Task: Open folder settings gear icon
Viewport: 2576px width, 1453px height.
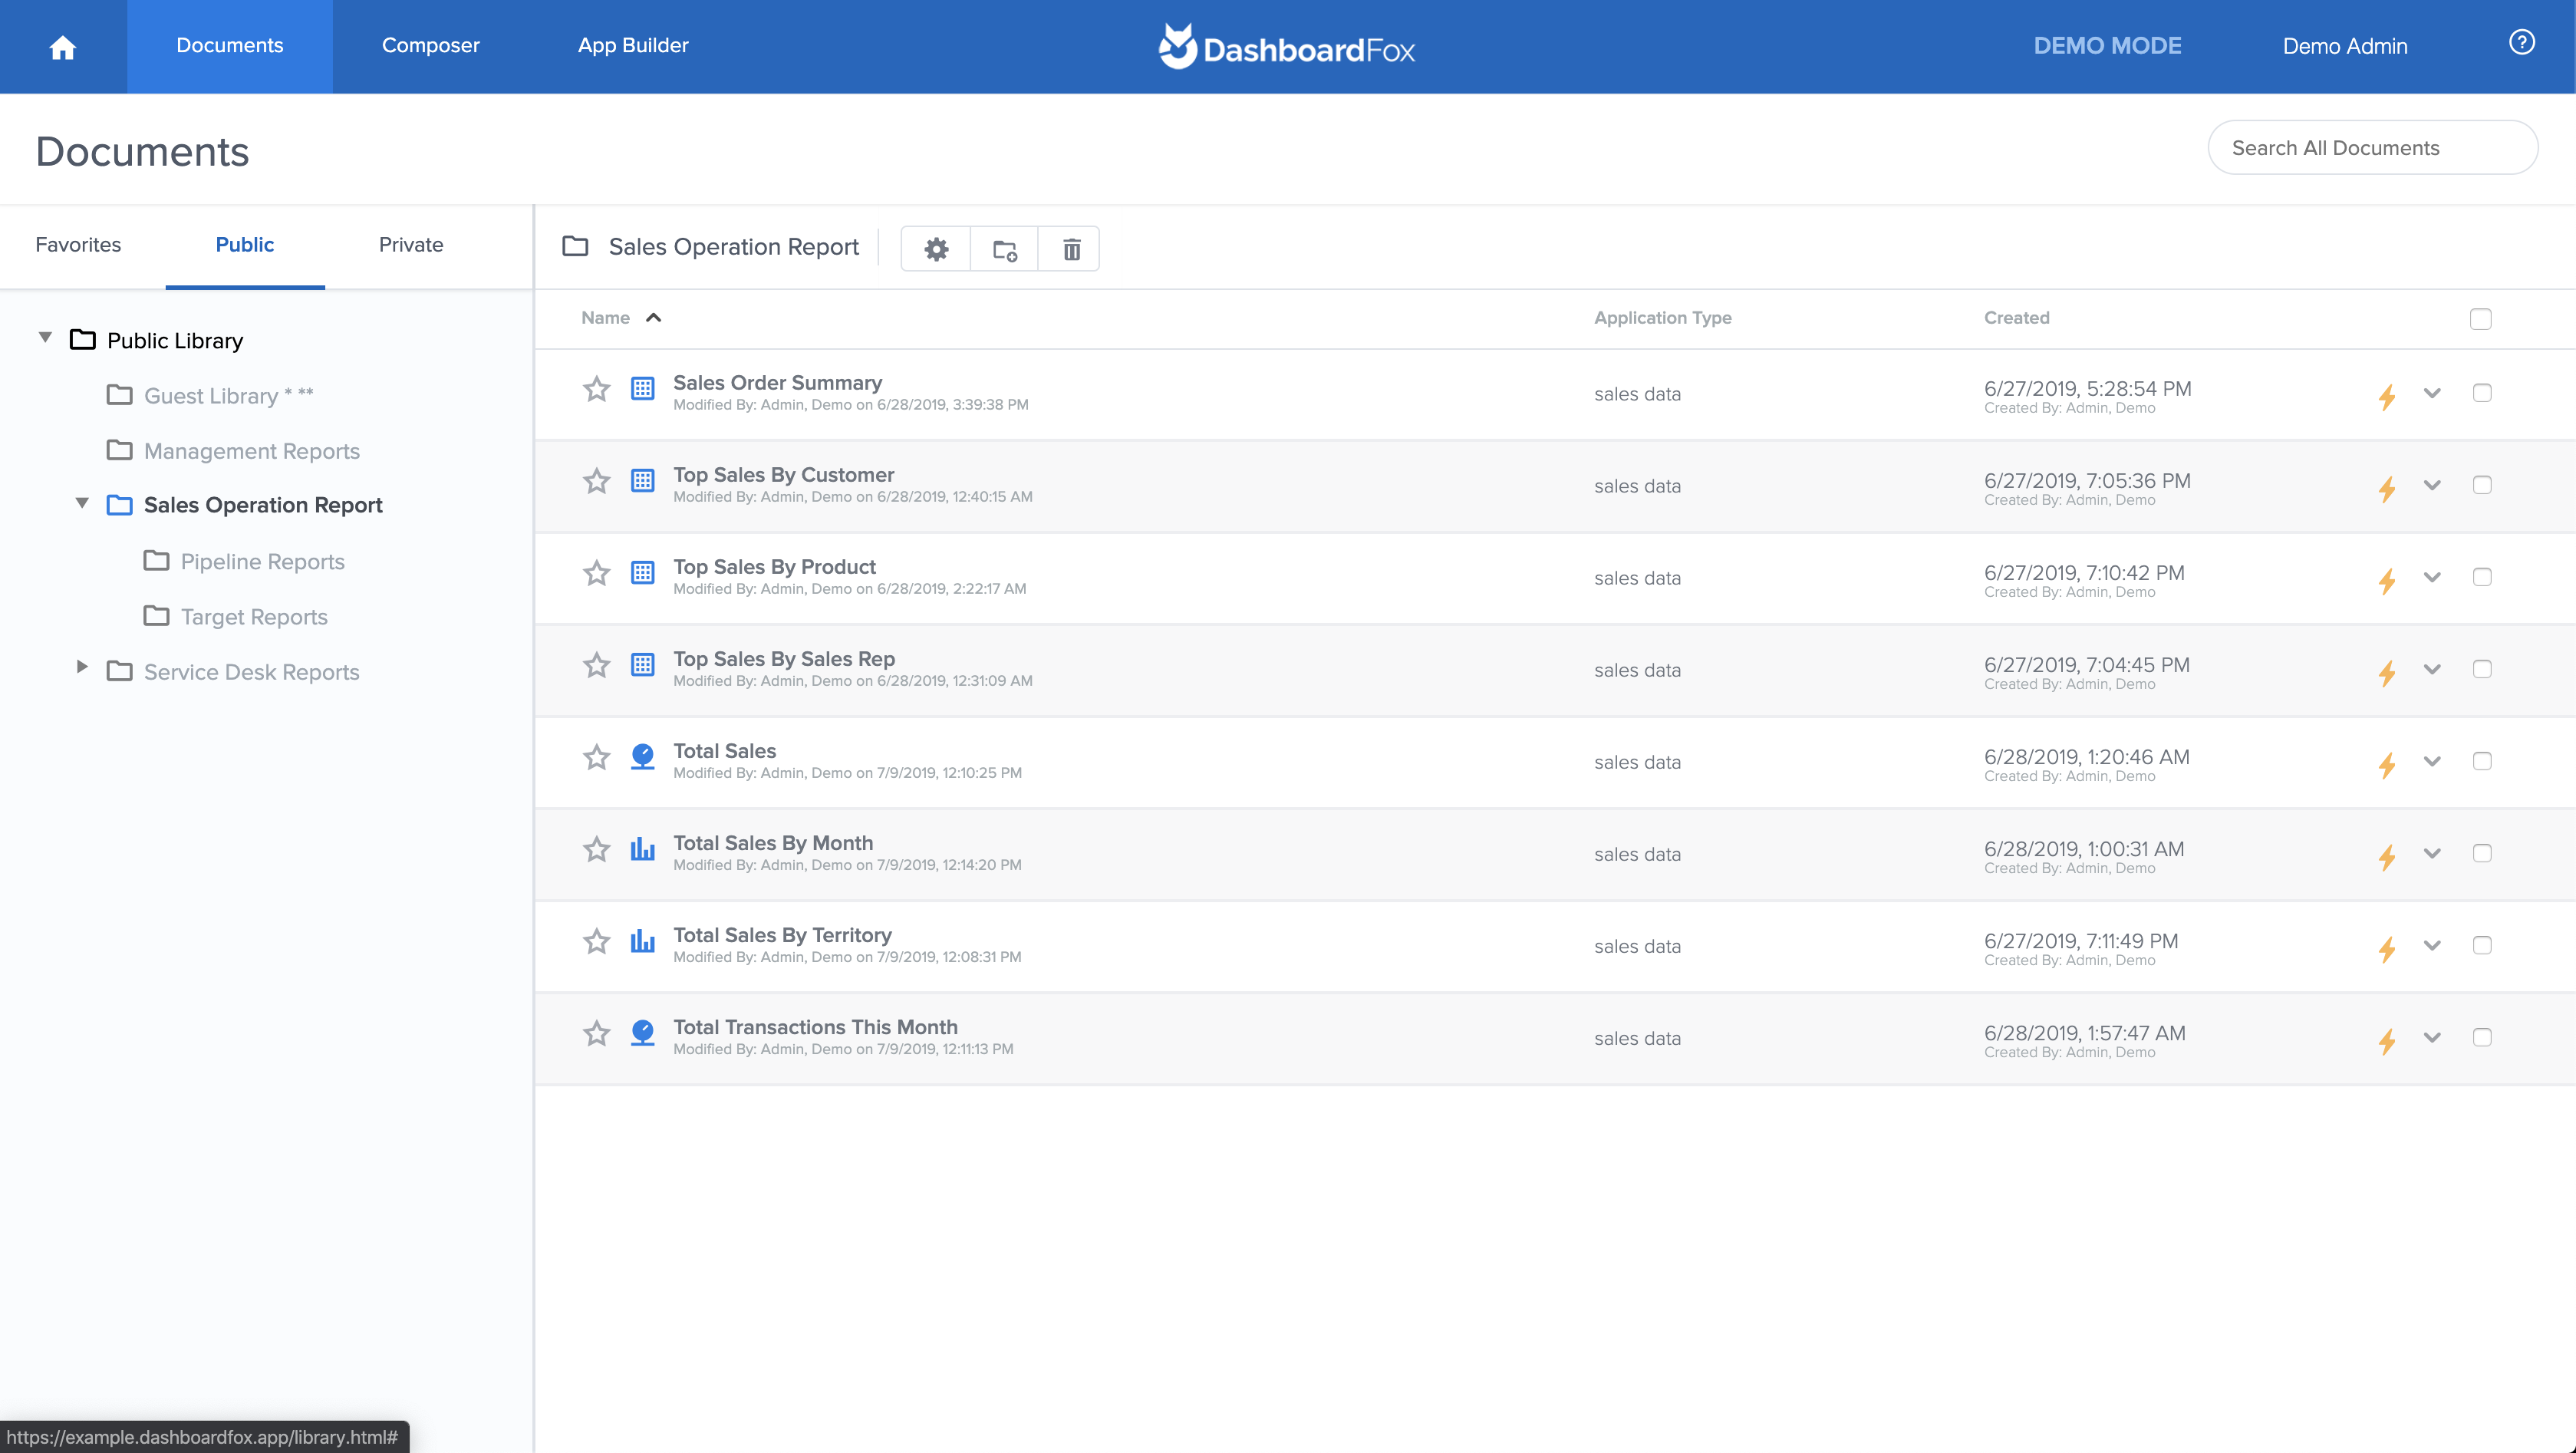Action: 935,249
